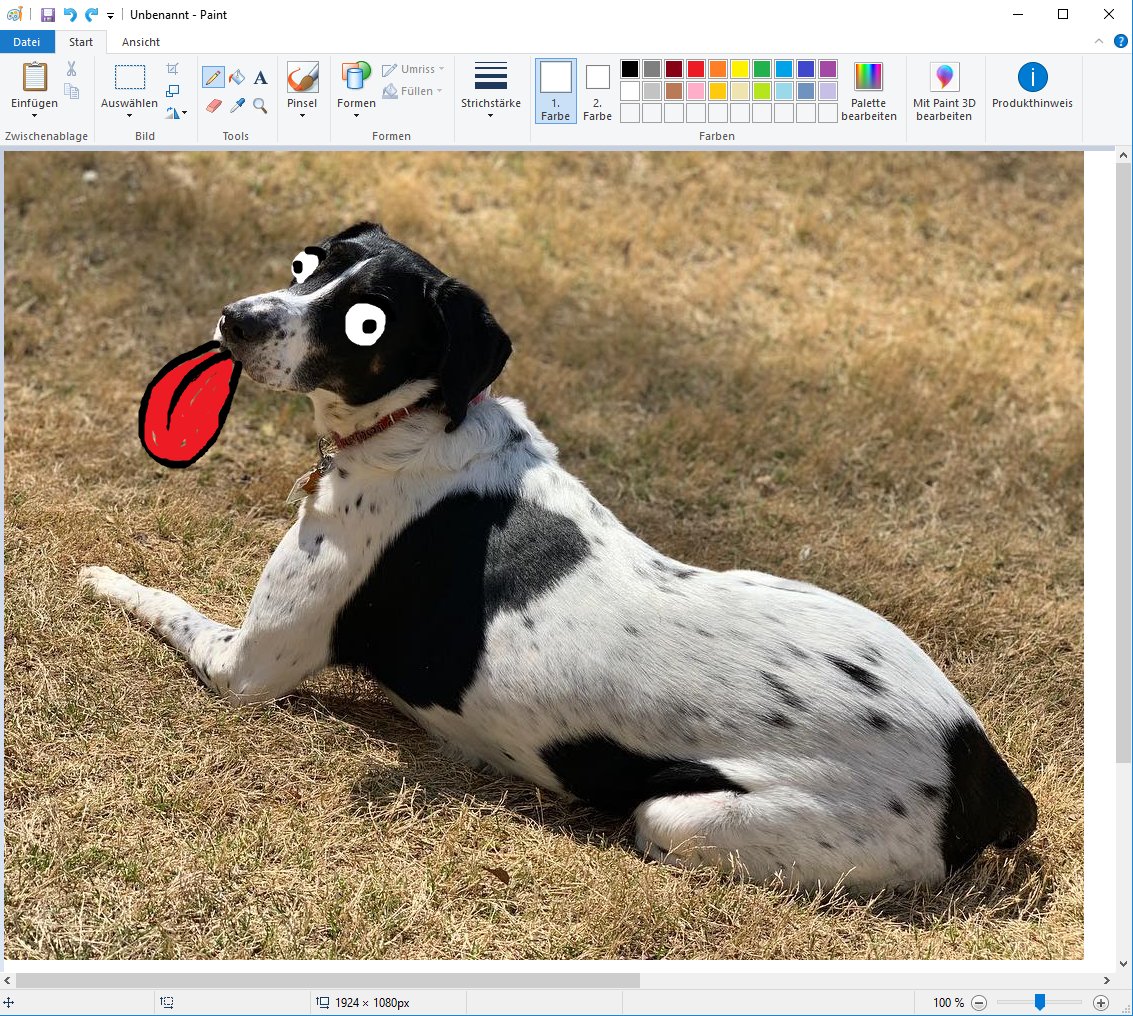
Task: Select the Eraser tool
Action: click(x=213, y=106)
